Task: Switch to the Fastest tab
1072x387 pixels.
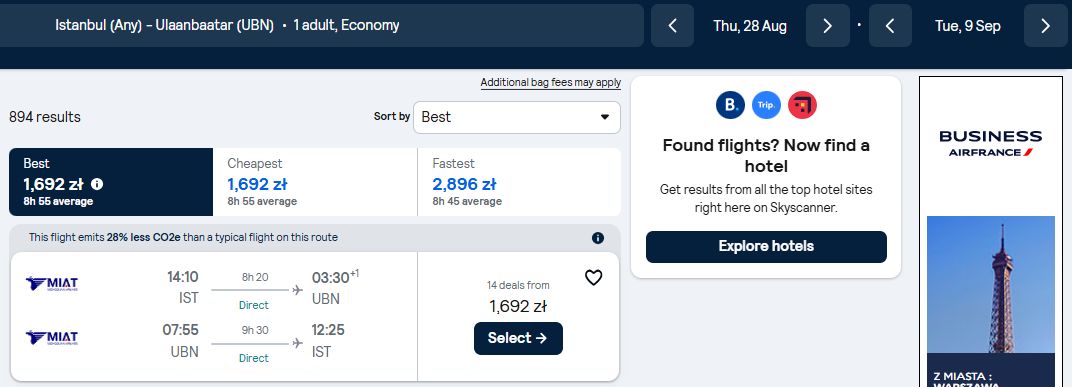Action: [x=519, y=182]
